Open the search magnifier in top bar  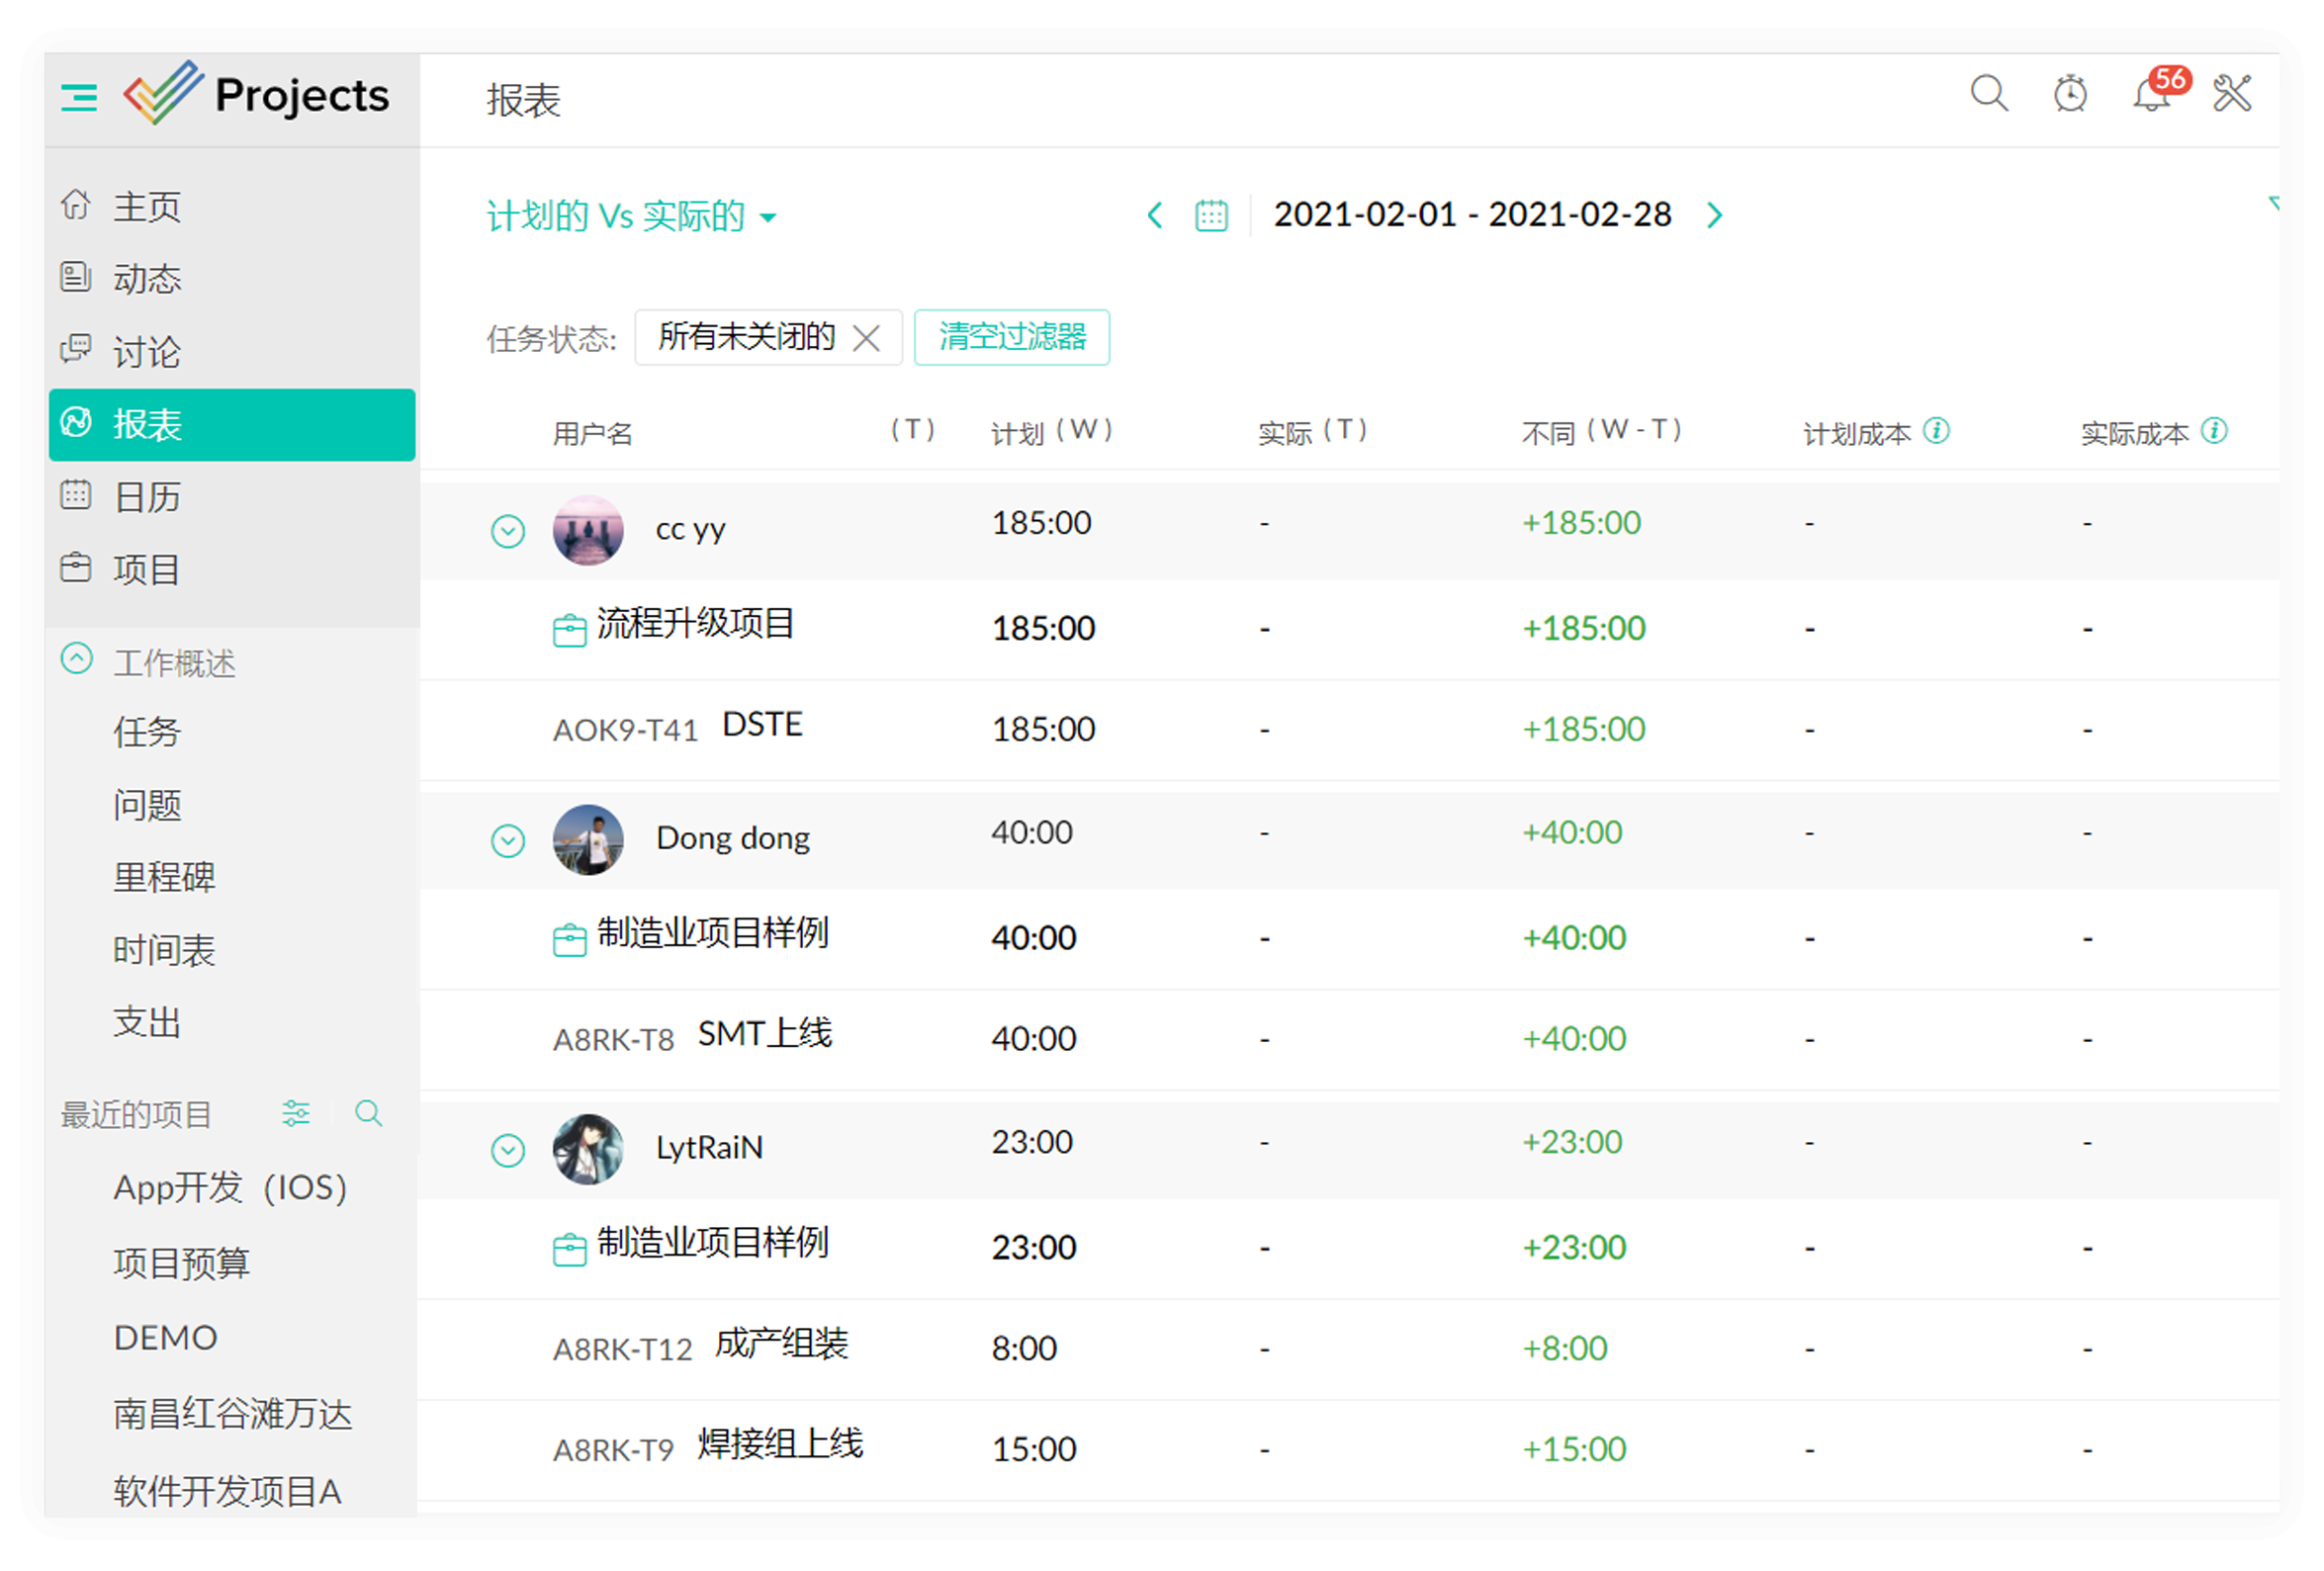tap(1988, 94)
